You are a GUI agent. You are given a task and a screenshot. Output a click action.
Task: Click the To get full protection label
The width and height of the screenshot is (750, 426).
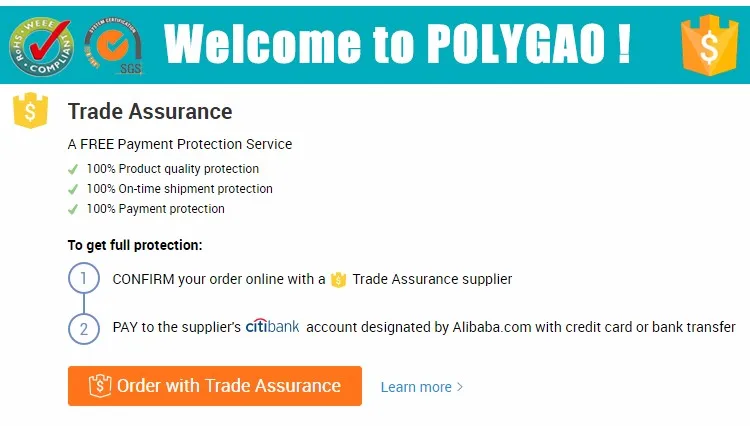coord(135,245)
